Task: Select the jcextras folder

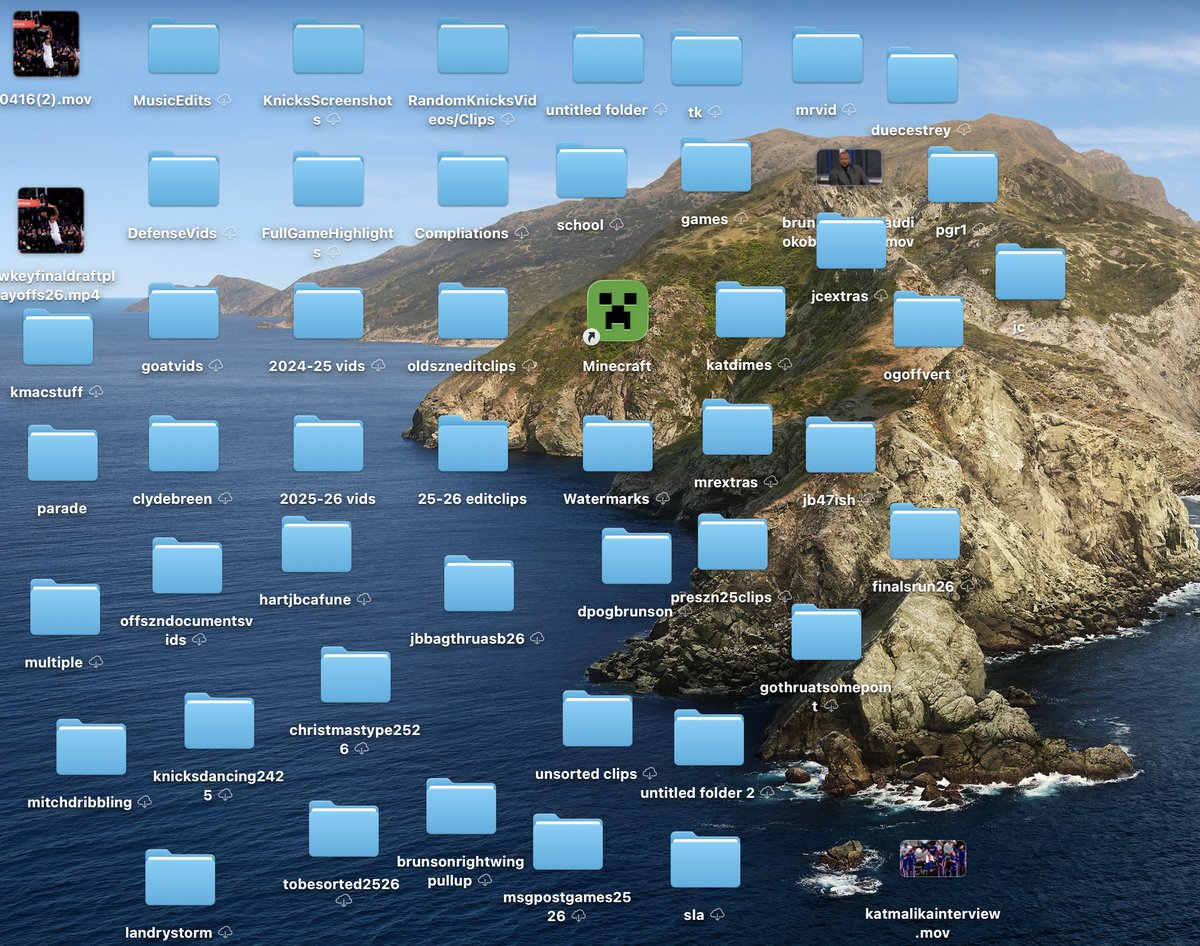Action: (851, 241)
